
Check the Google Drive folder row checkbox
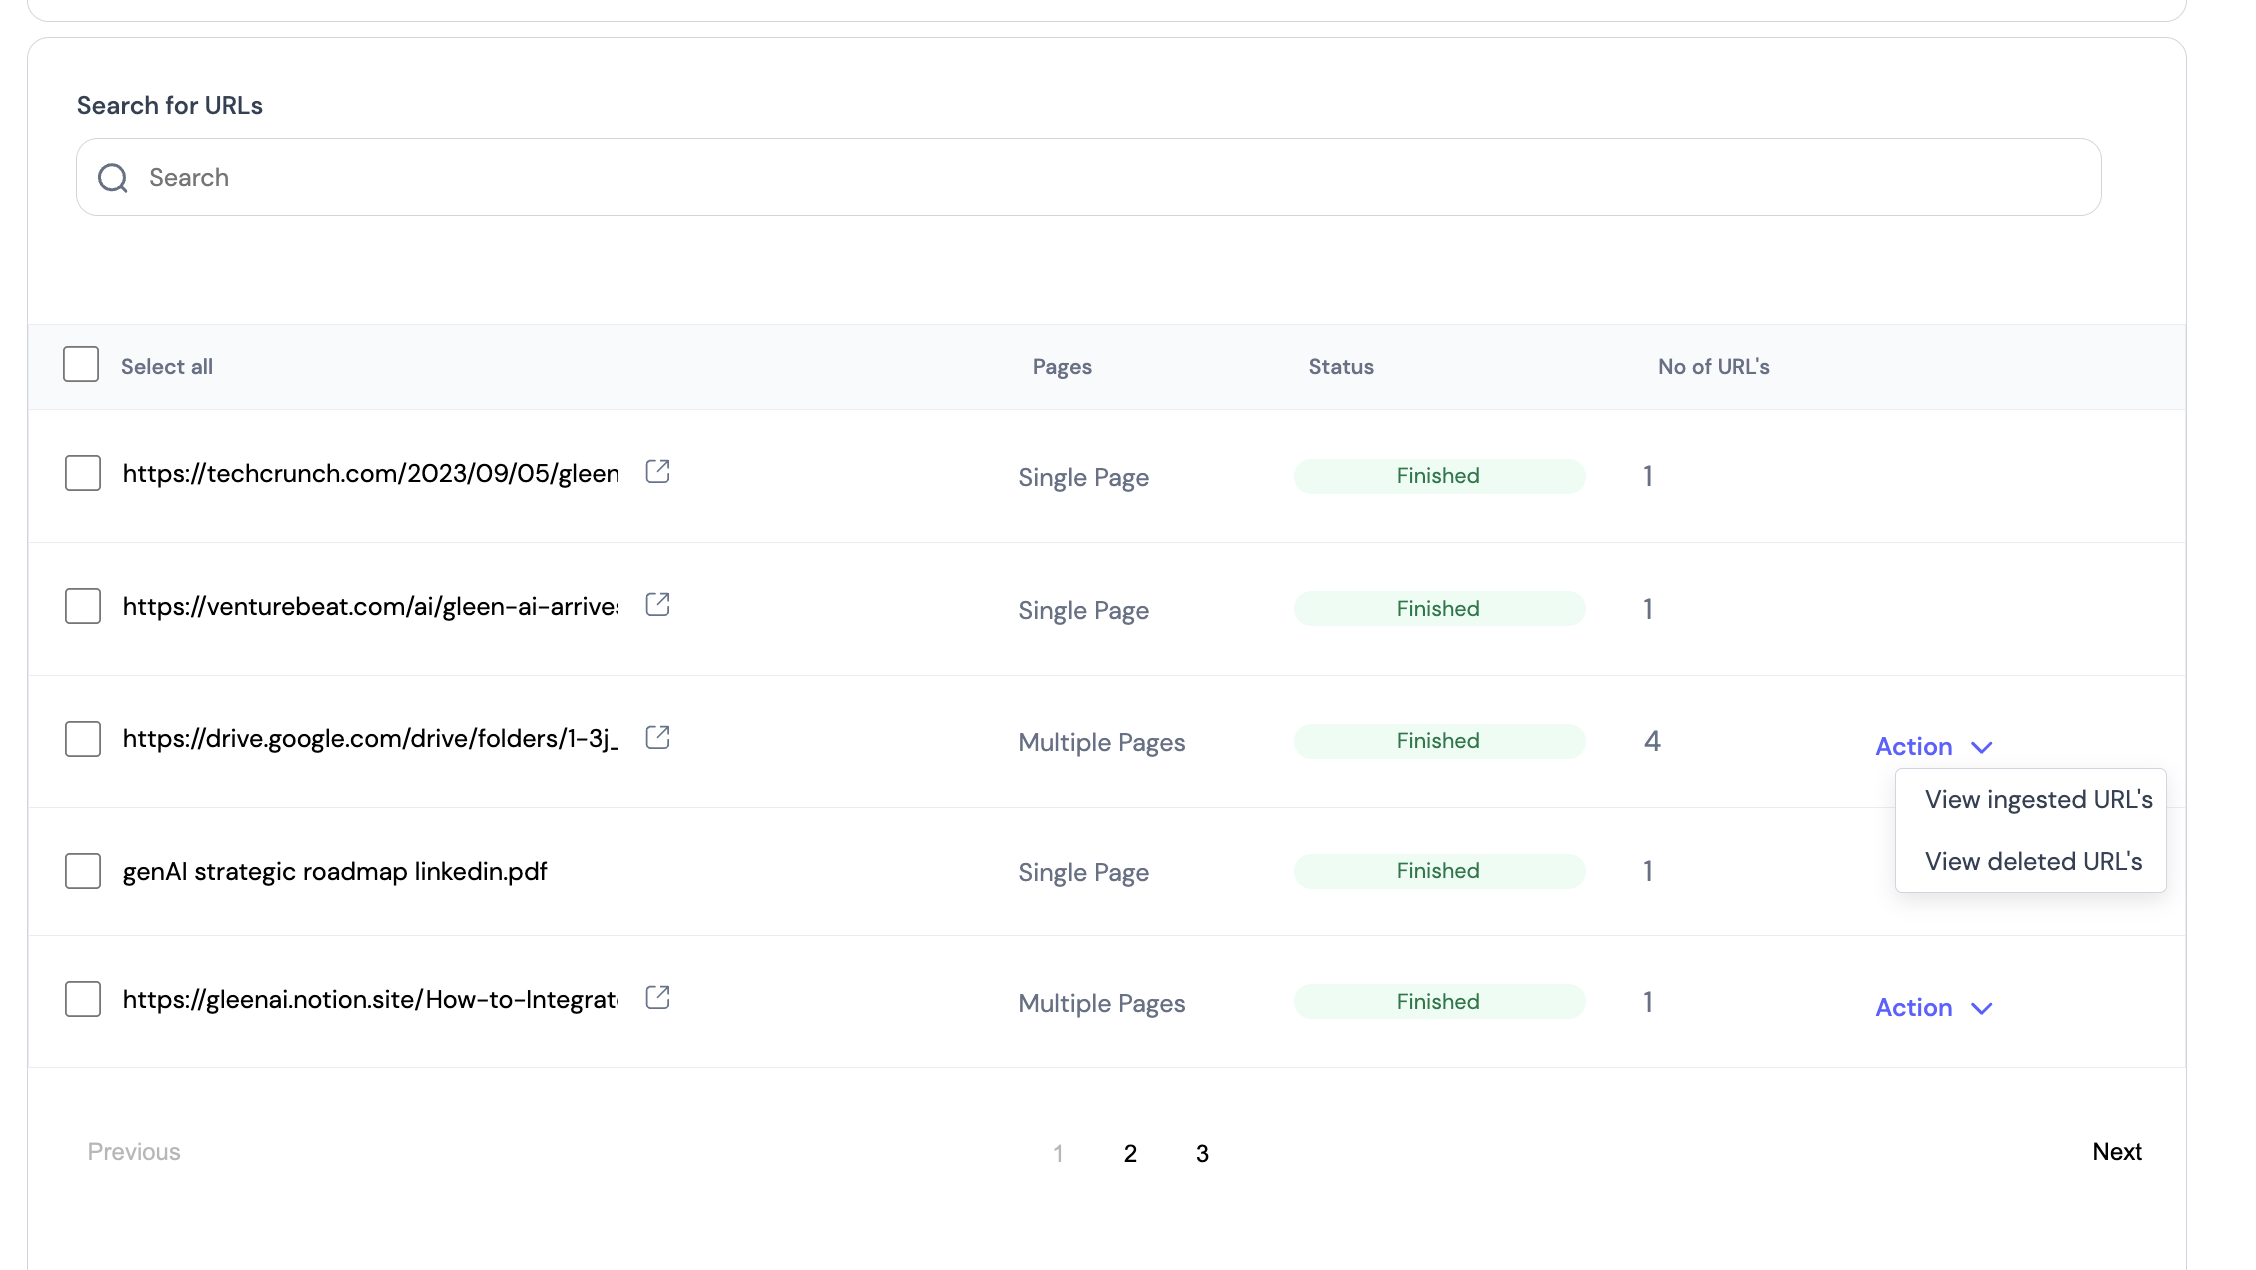coord(83,739)
